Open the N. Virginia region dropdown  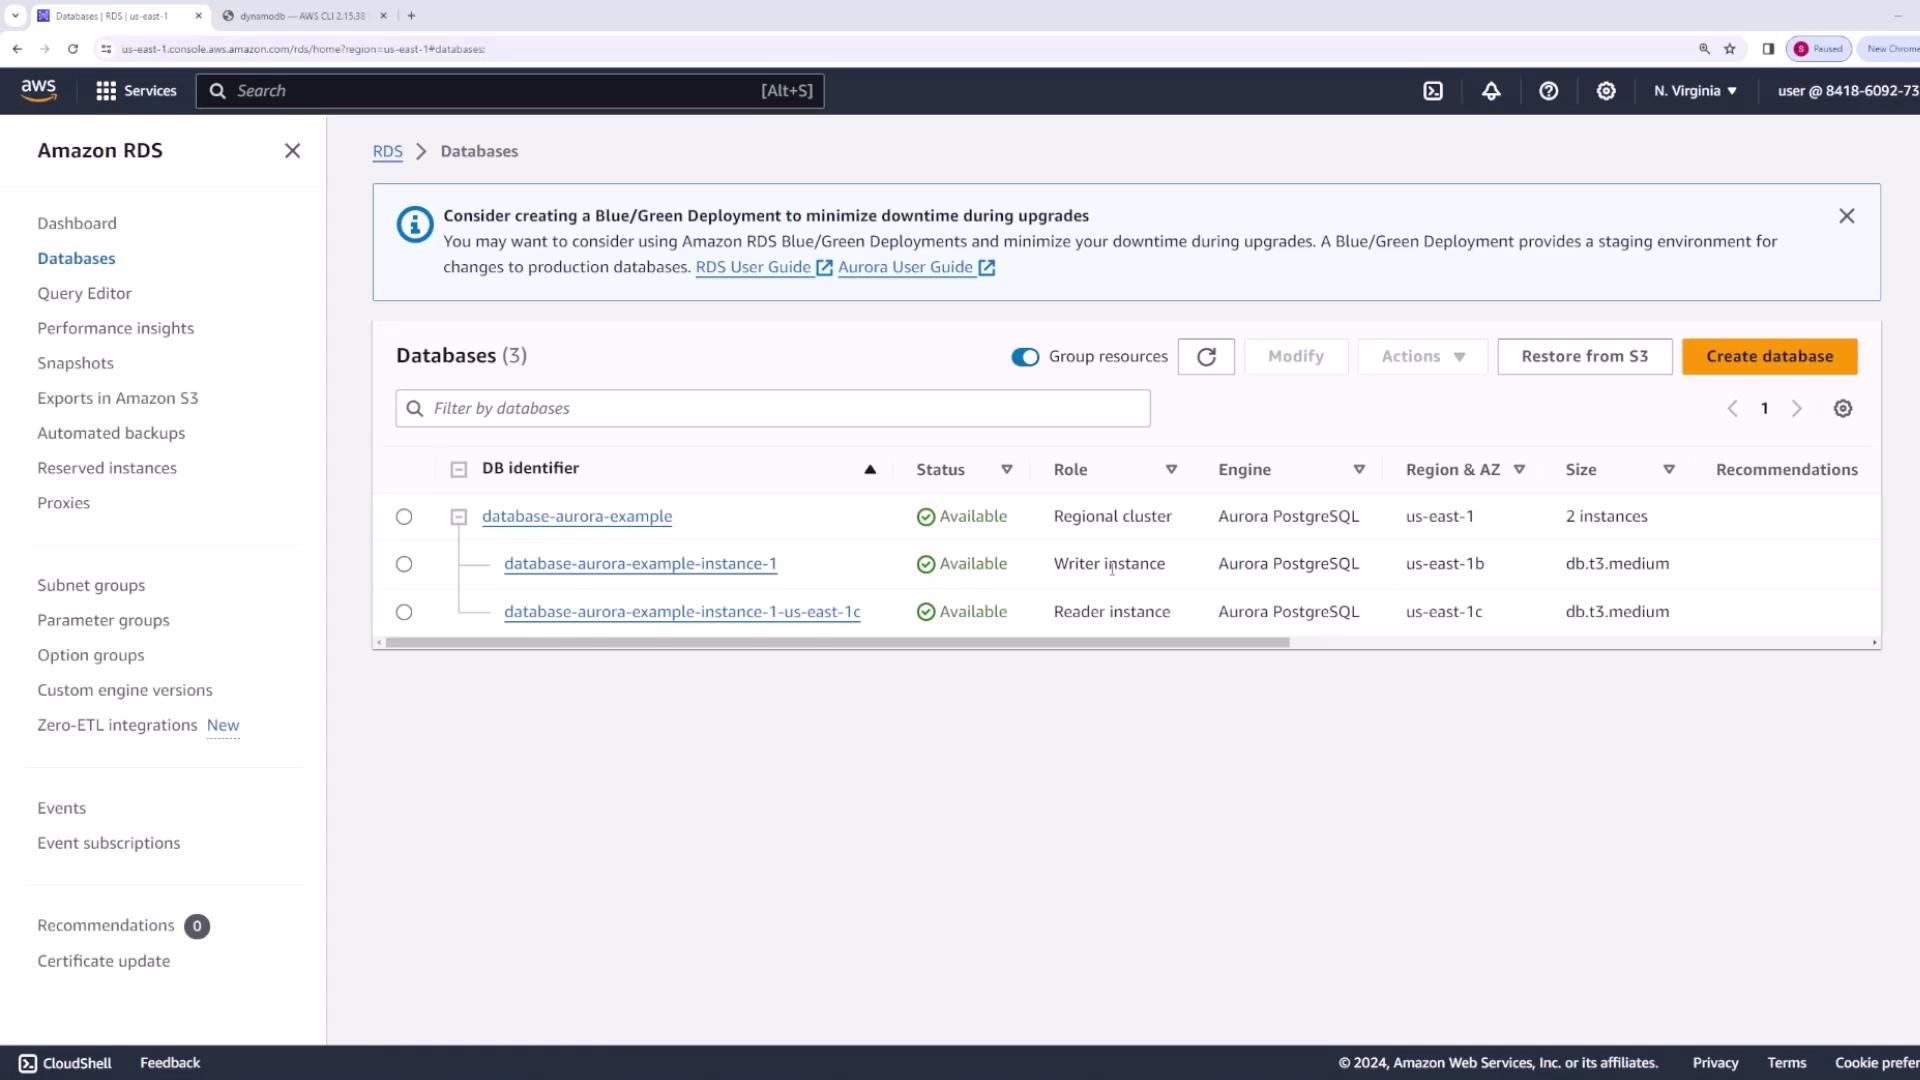point(1695,91)
